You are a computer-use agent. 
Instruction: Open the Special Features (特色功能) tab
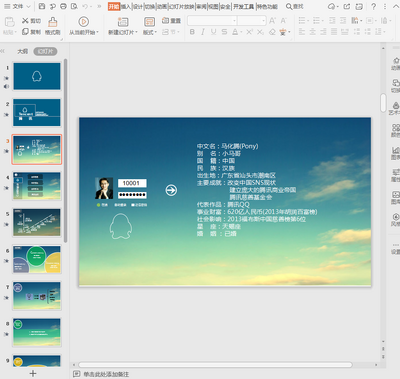click(267, 6)
